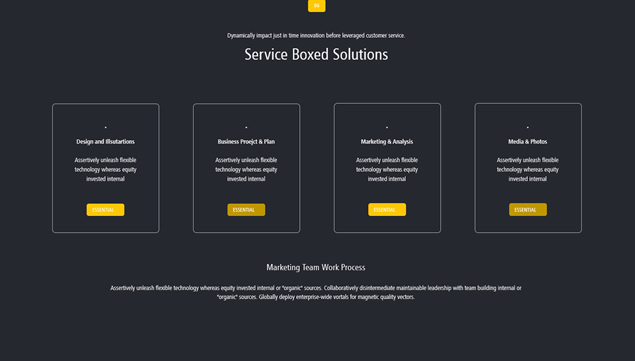
Task: Click the yellow 06 badge at top
Action: coord(316,6)
